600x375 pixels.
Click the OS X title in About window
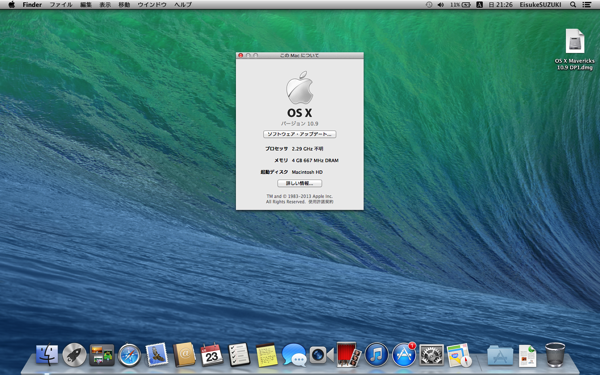pos(300,113)
